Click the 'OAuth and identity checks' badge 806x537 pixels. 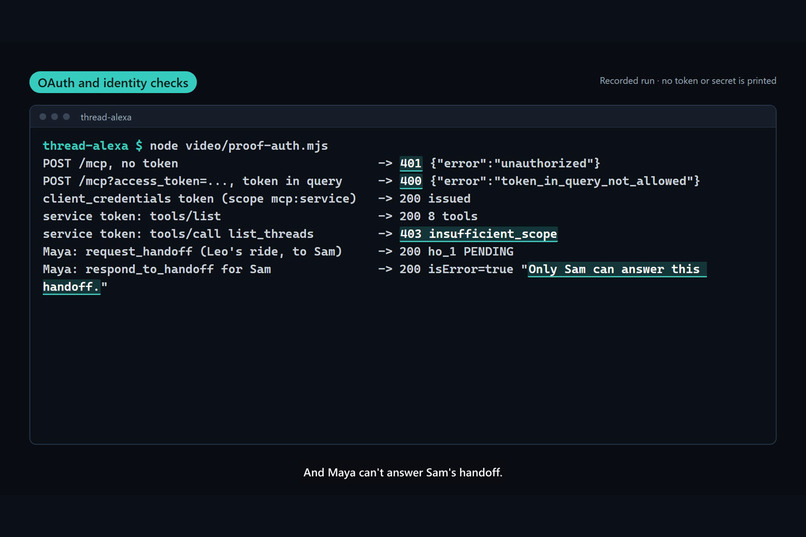[113, 82]
